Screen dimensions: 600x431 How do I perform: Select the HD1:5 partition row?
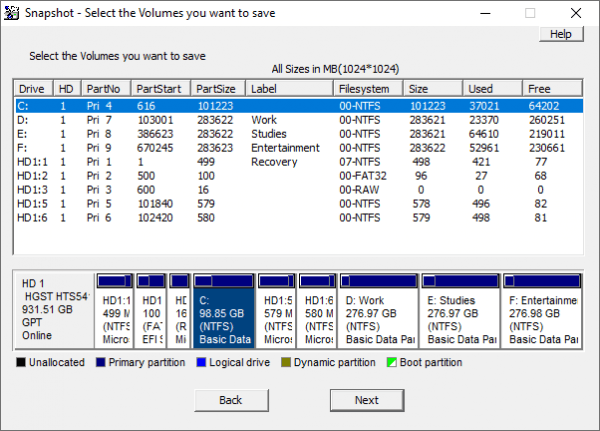point(299,204)
